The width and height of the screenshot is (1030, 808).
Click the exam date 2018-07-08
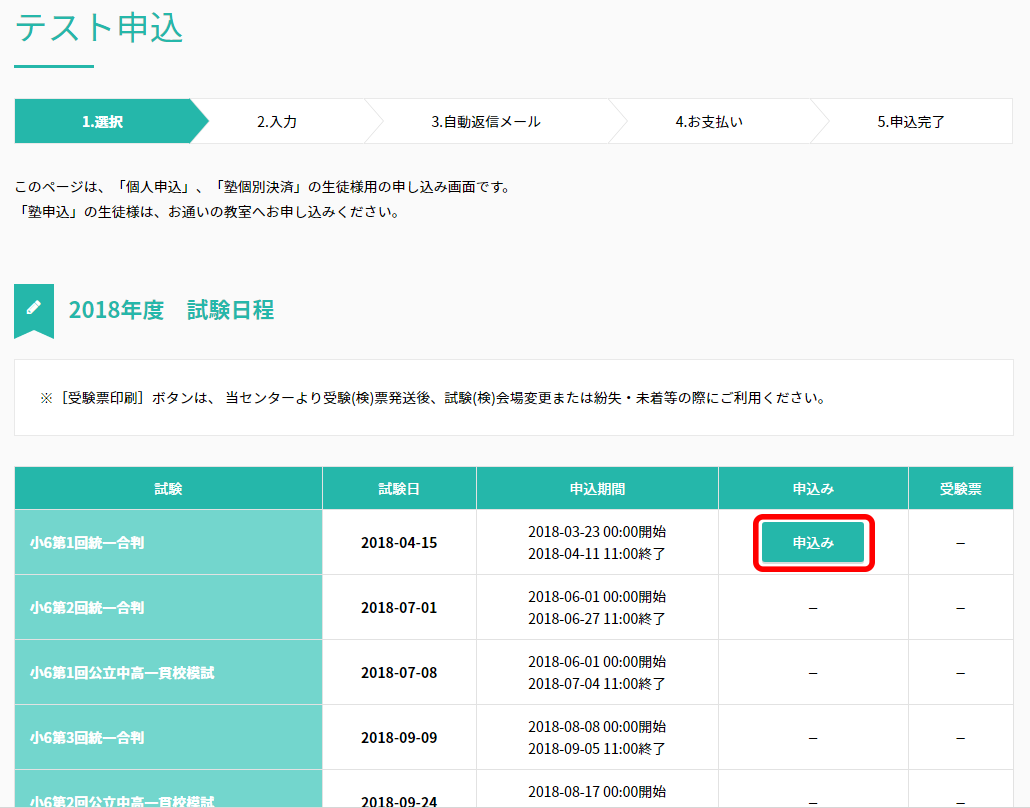pyautogui.click(x=399, y=673)
